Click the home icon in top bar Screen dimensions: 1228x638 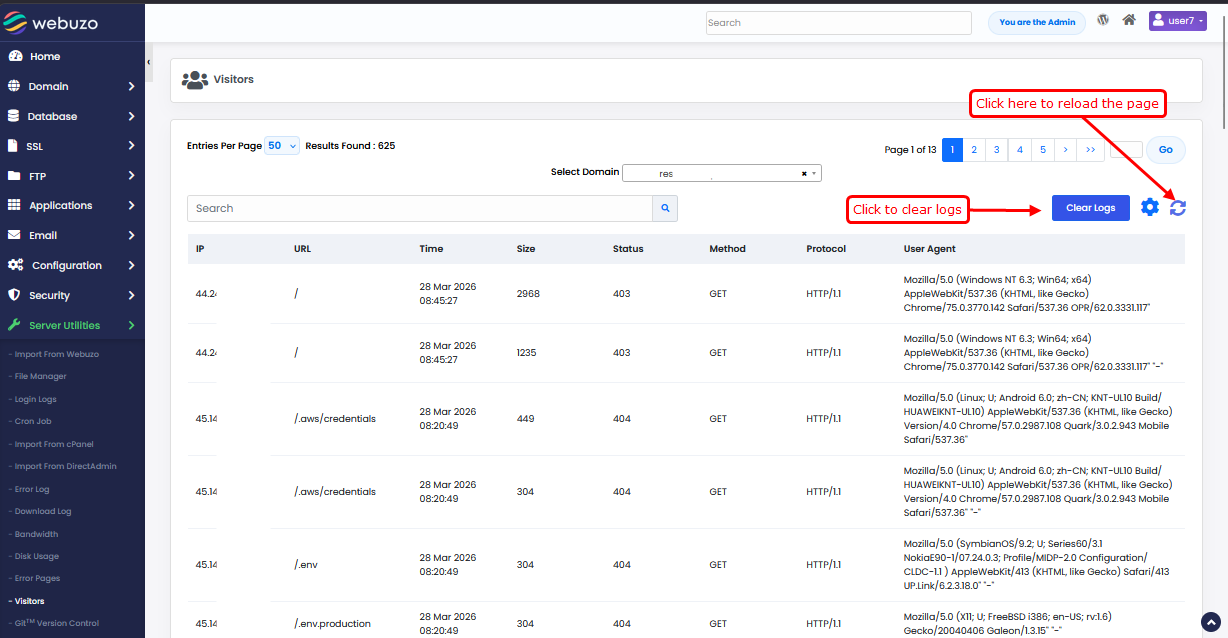click(1129, 20)
